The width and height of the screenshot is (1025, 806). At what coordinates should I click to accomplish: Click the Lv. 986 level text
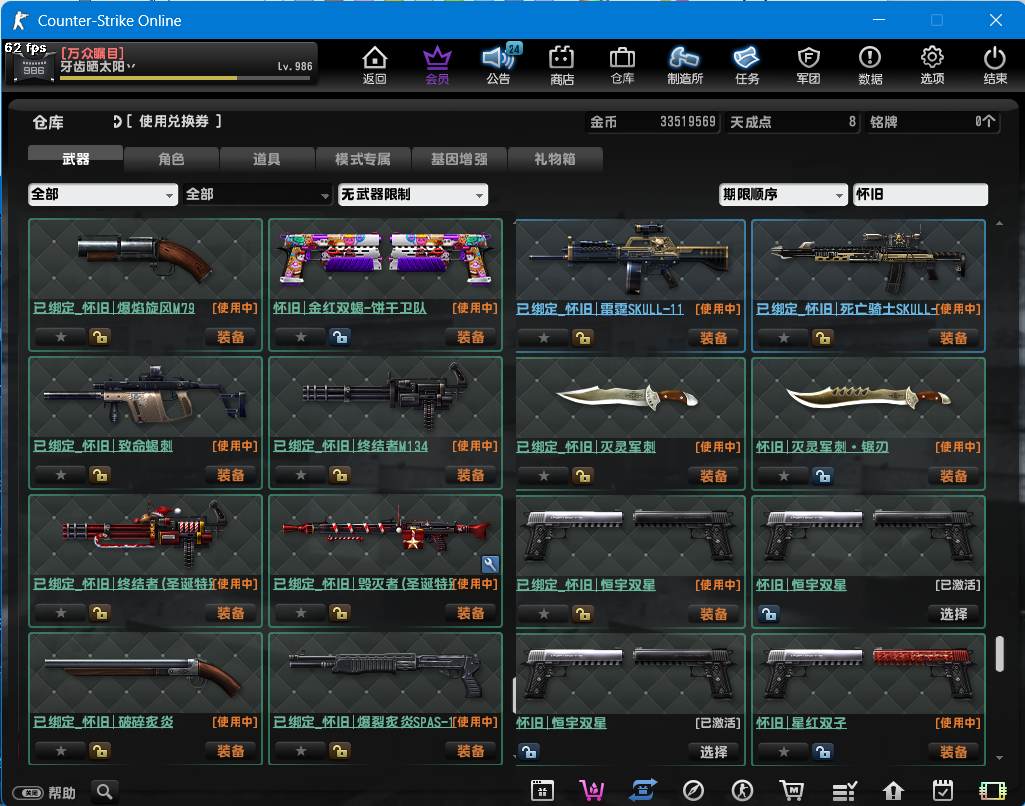(295, 66)
